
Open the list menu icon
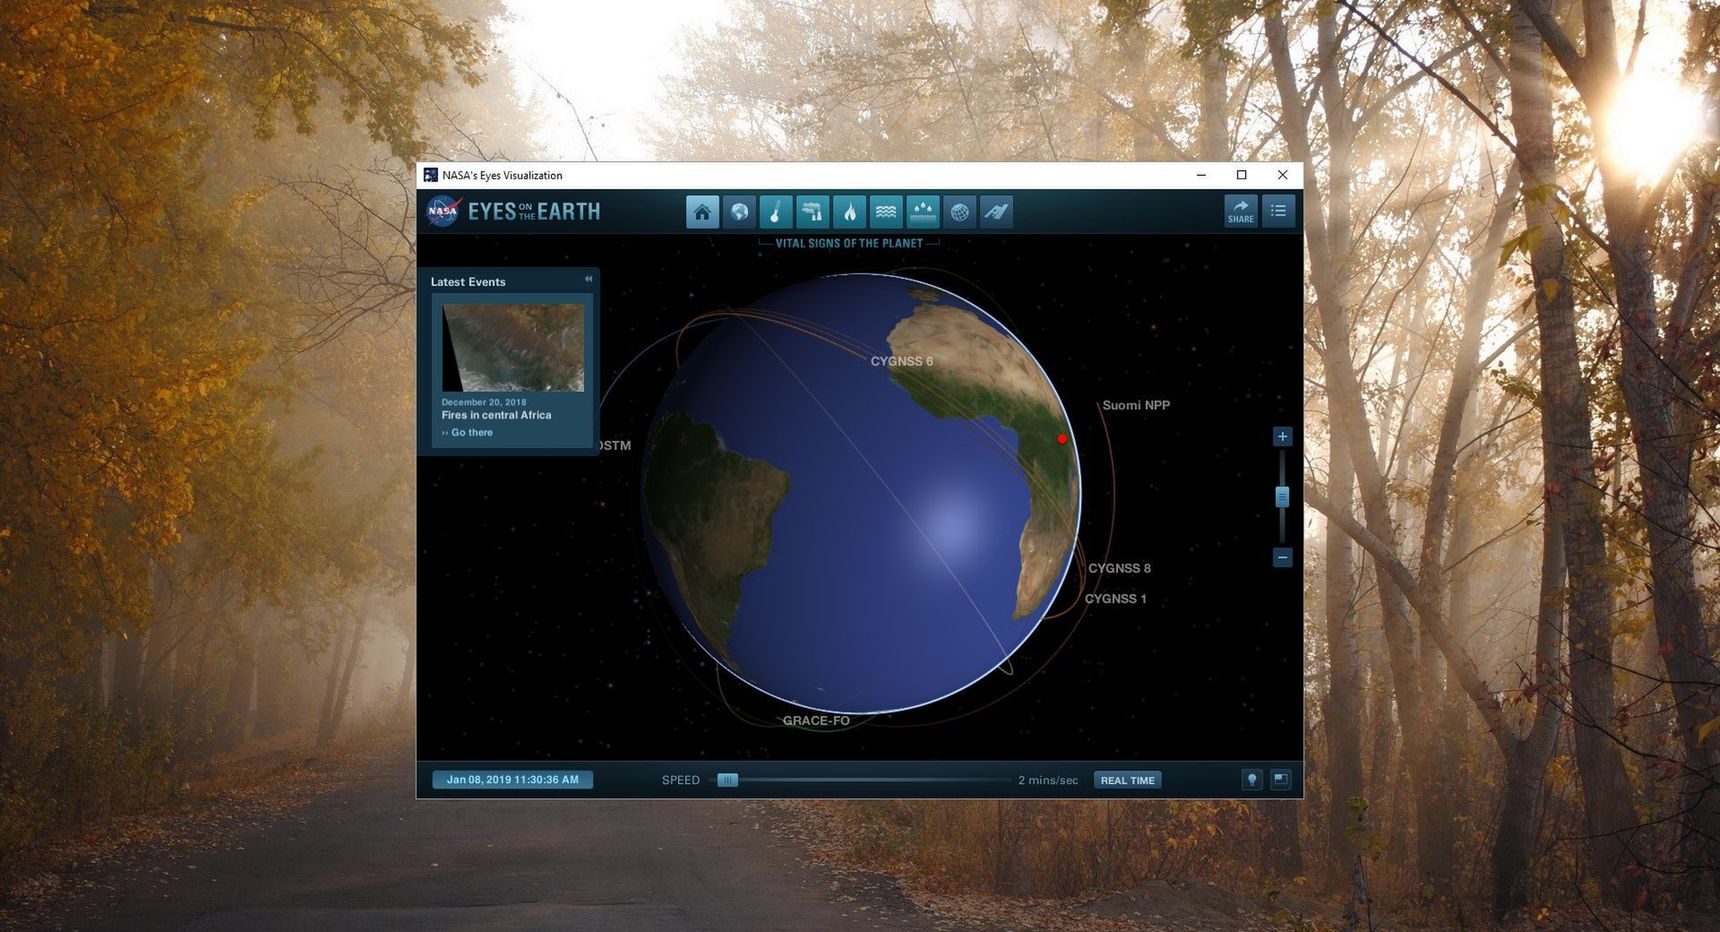[x=1278, y=211]
